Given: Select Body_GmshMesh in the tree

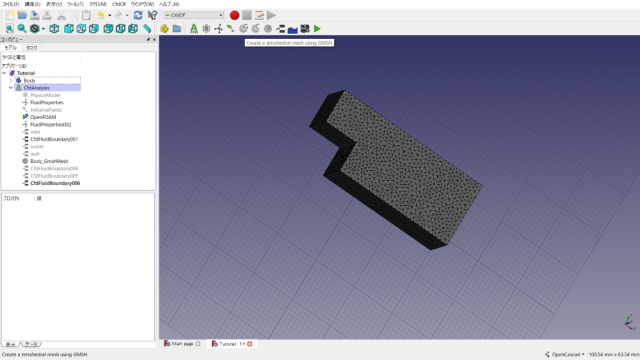Looking at the screenshot, I should coord(49,161).
